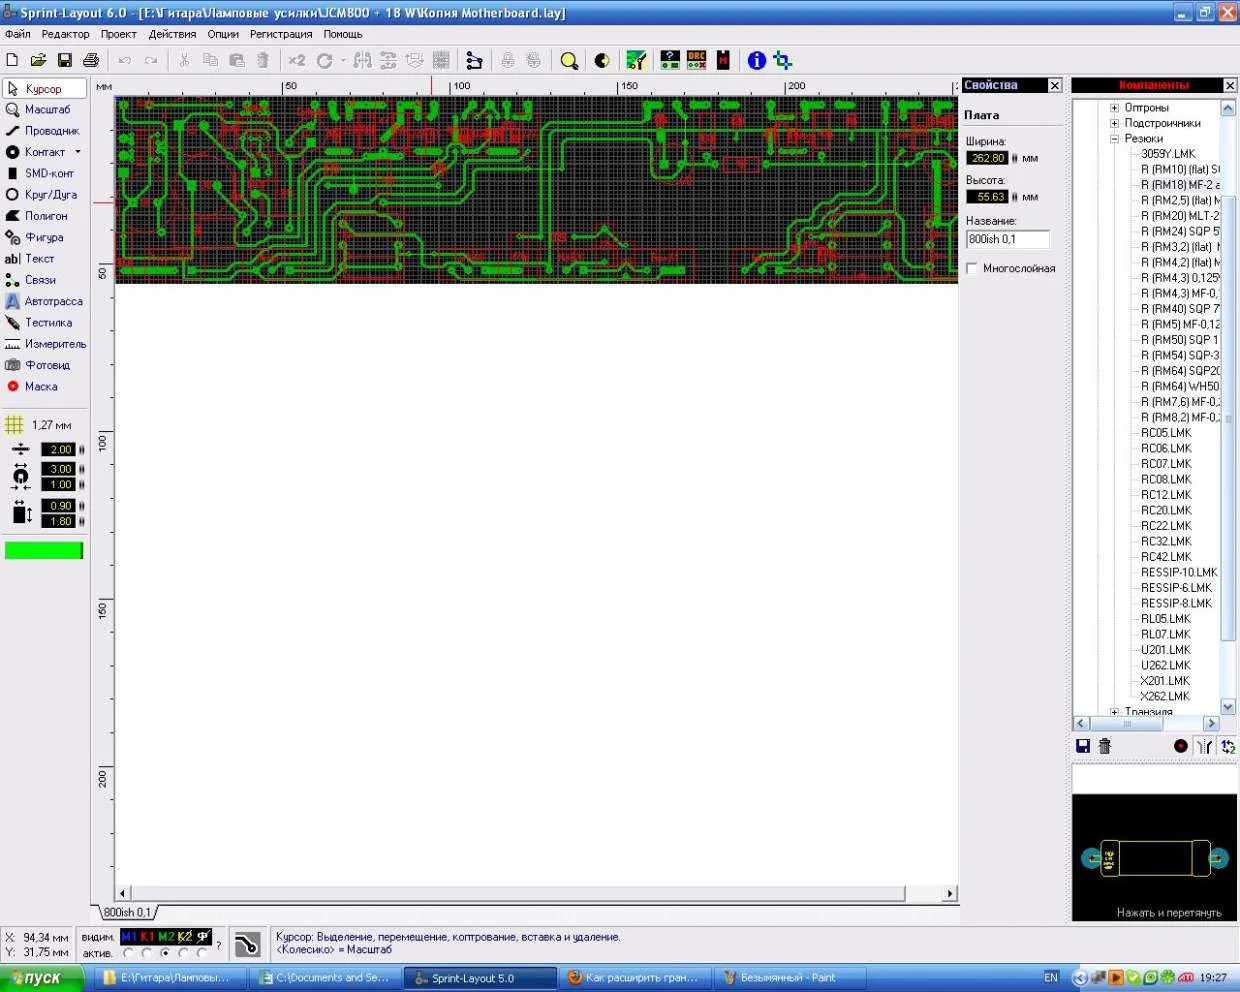Open the macro library with the M icon
Image resolution: width=1240 pixels, height=992 pixels.
(x=723, y=61)
